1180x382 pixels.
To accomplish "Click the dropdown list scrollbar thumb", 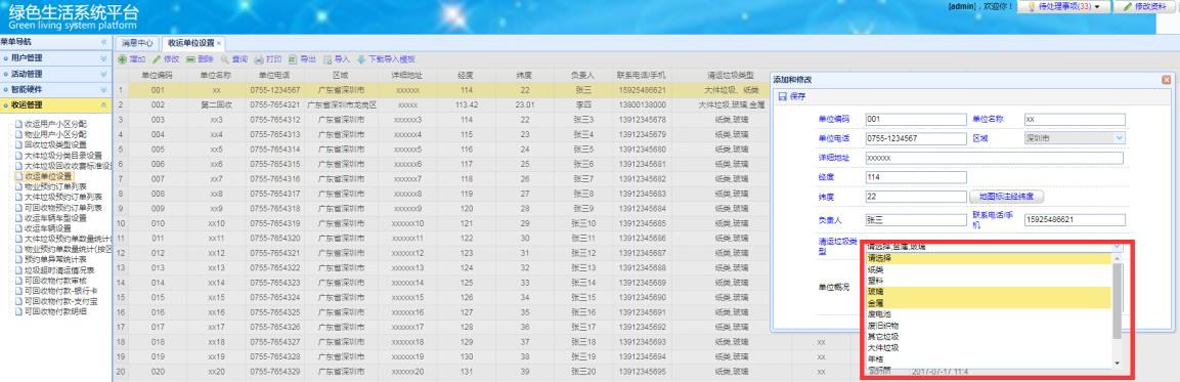I will click(x=1118, y=301).
